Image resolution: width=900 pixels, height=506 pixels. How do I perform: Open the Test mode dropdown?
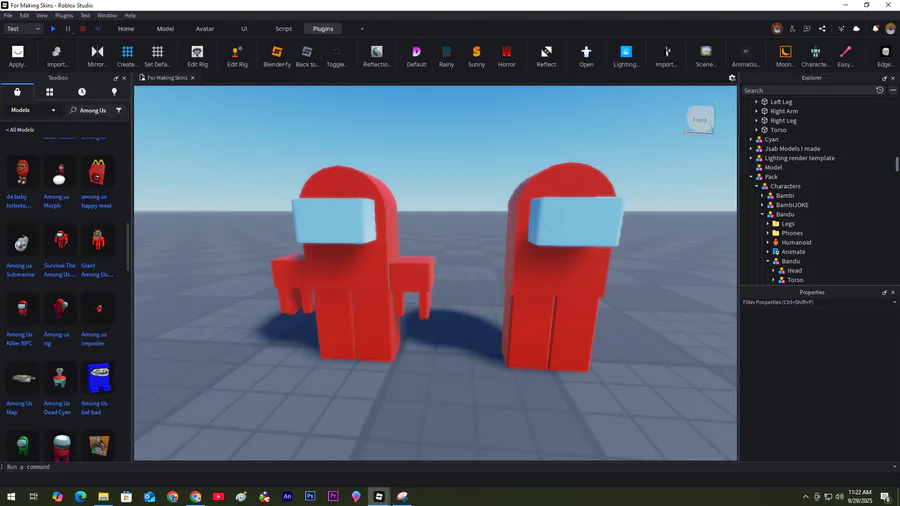click(x=24, y=29)
